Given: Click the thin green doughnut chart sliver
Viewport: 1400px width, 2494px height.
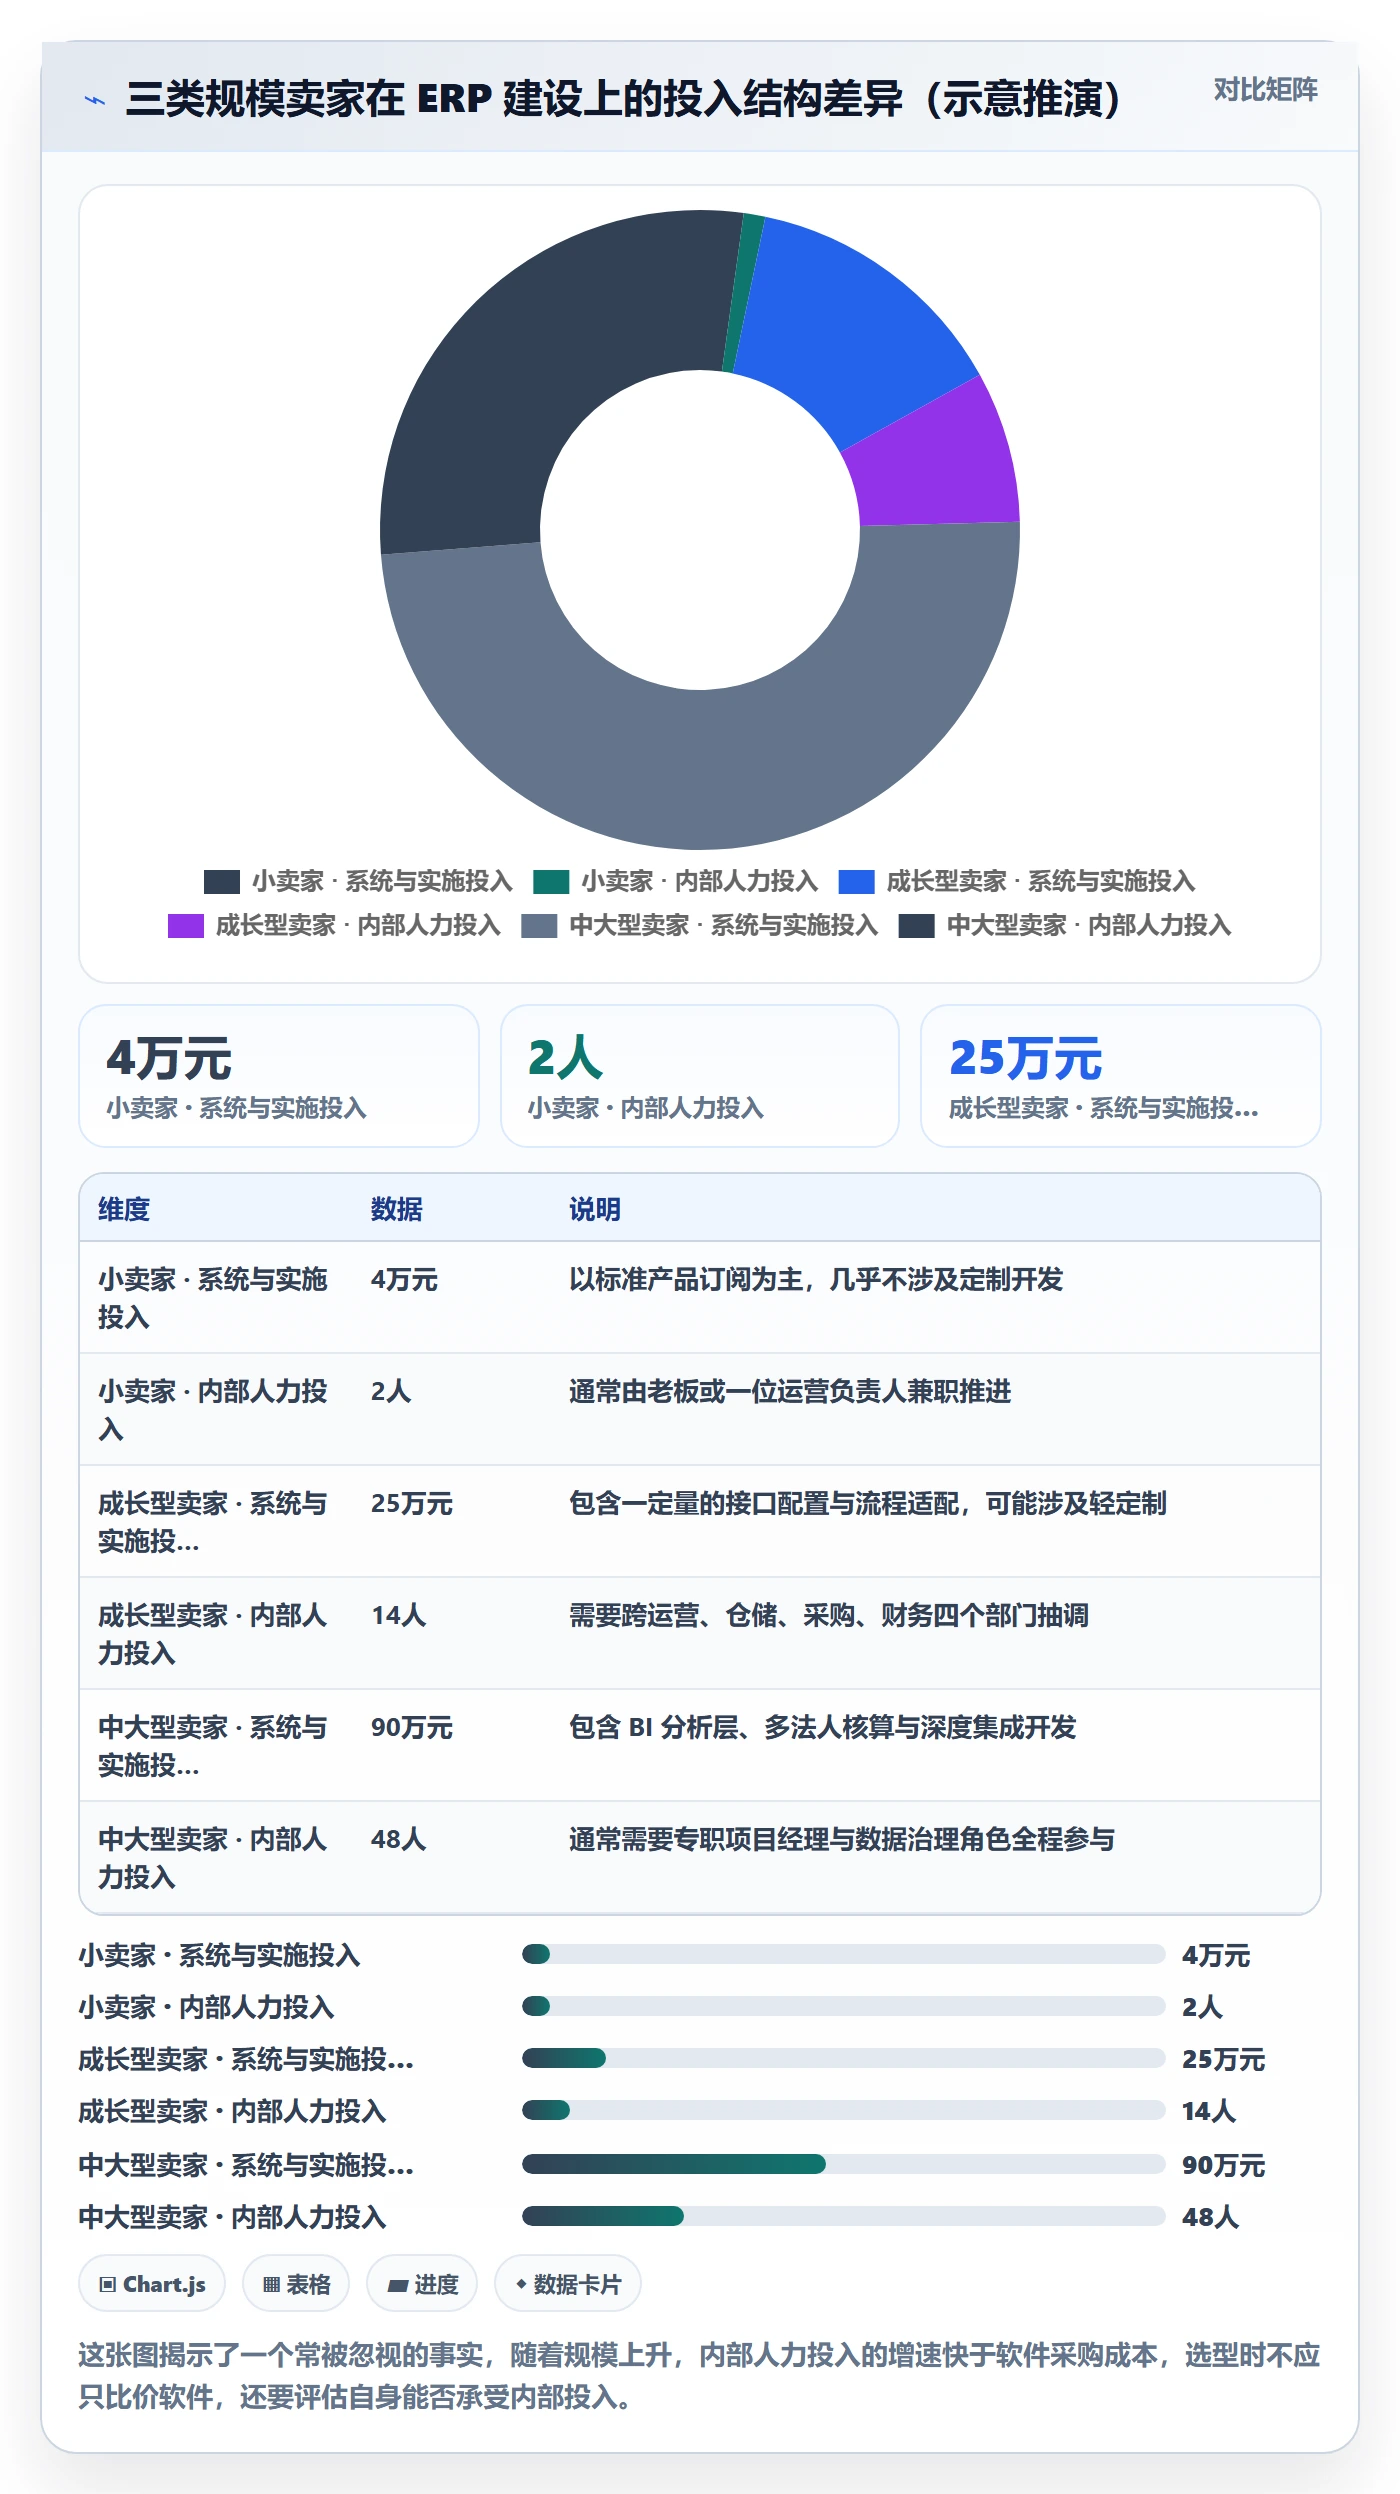Looking at the screenshot, I should [742, 292].
